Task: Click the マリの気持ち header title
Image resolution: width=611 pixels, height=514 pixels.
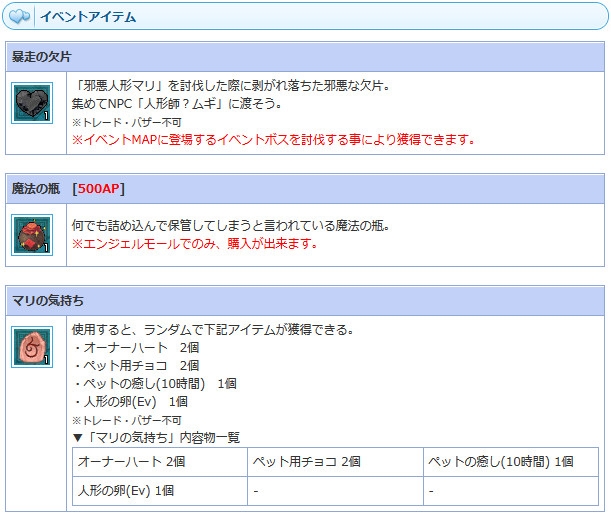Action: pos(48,300)
